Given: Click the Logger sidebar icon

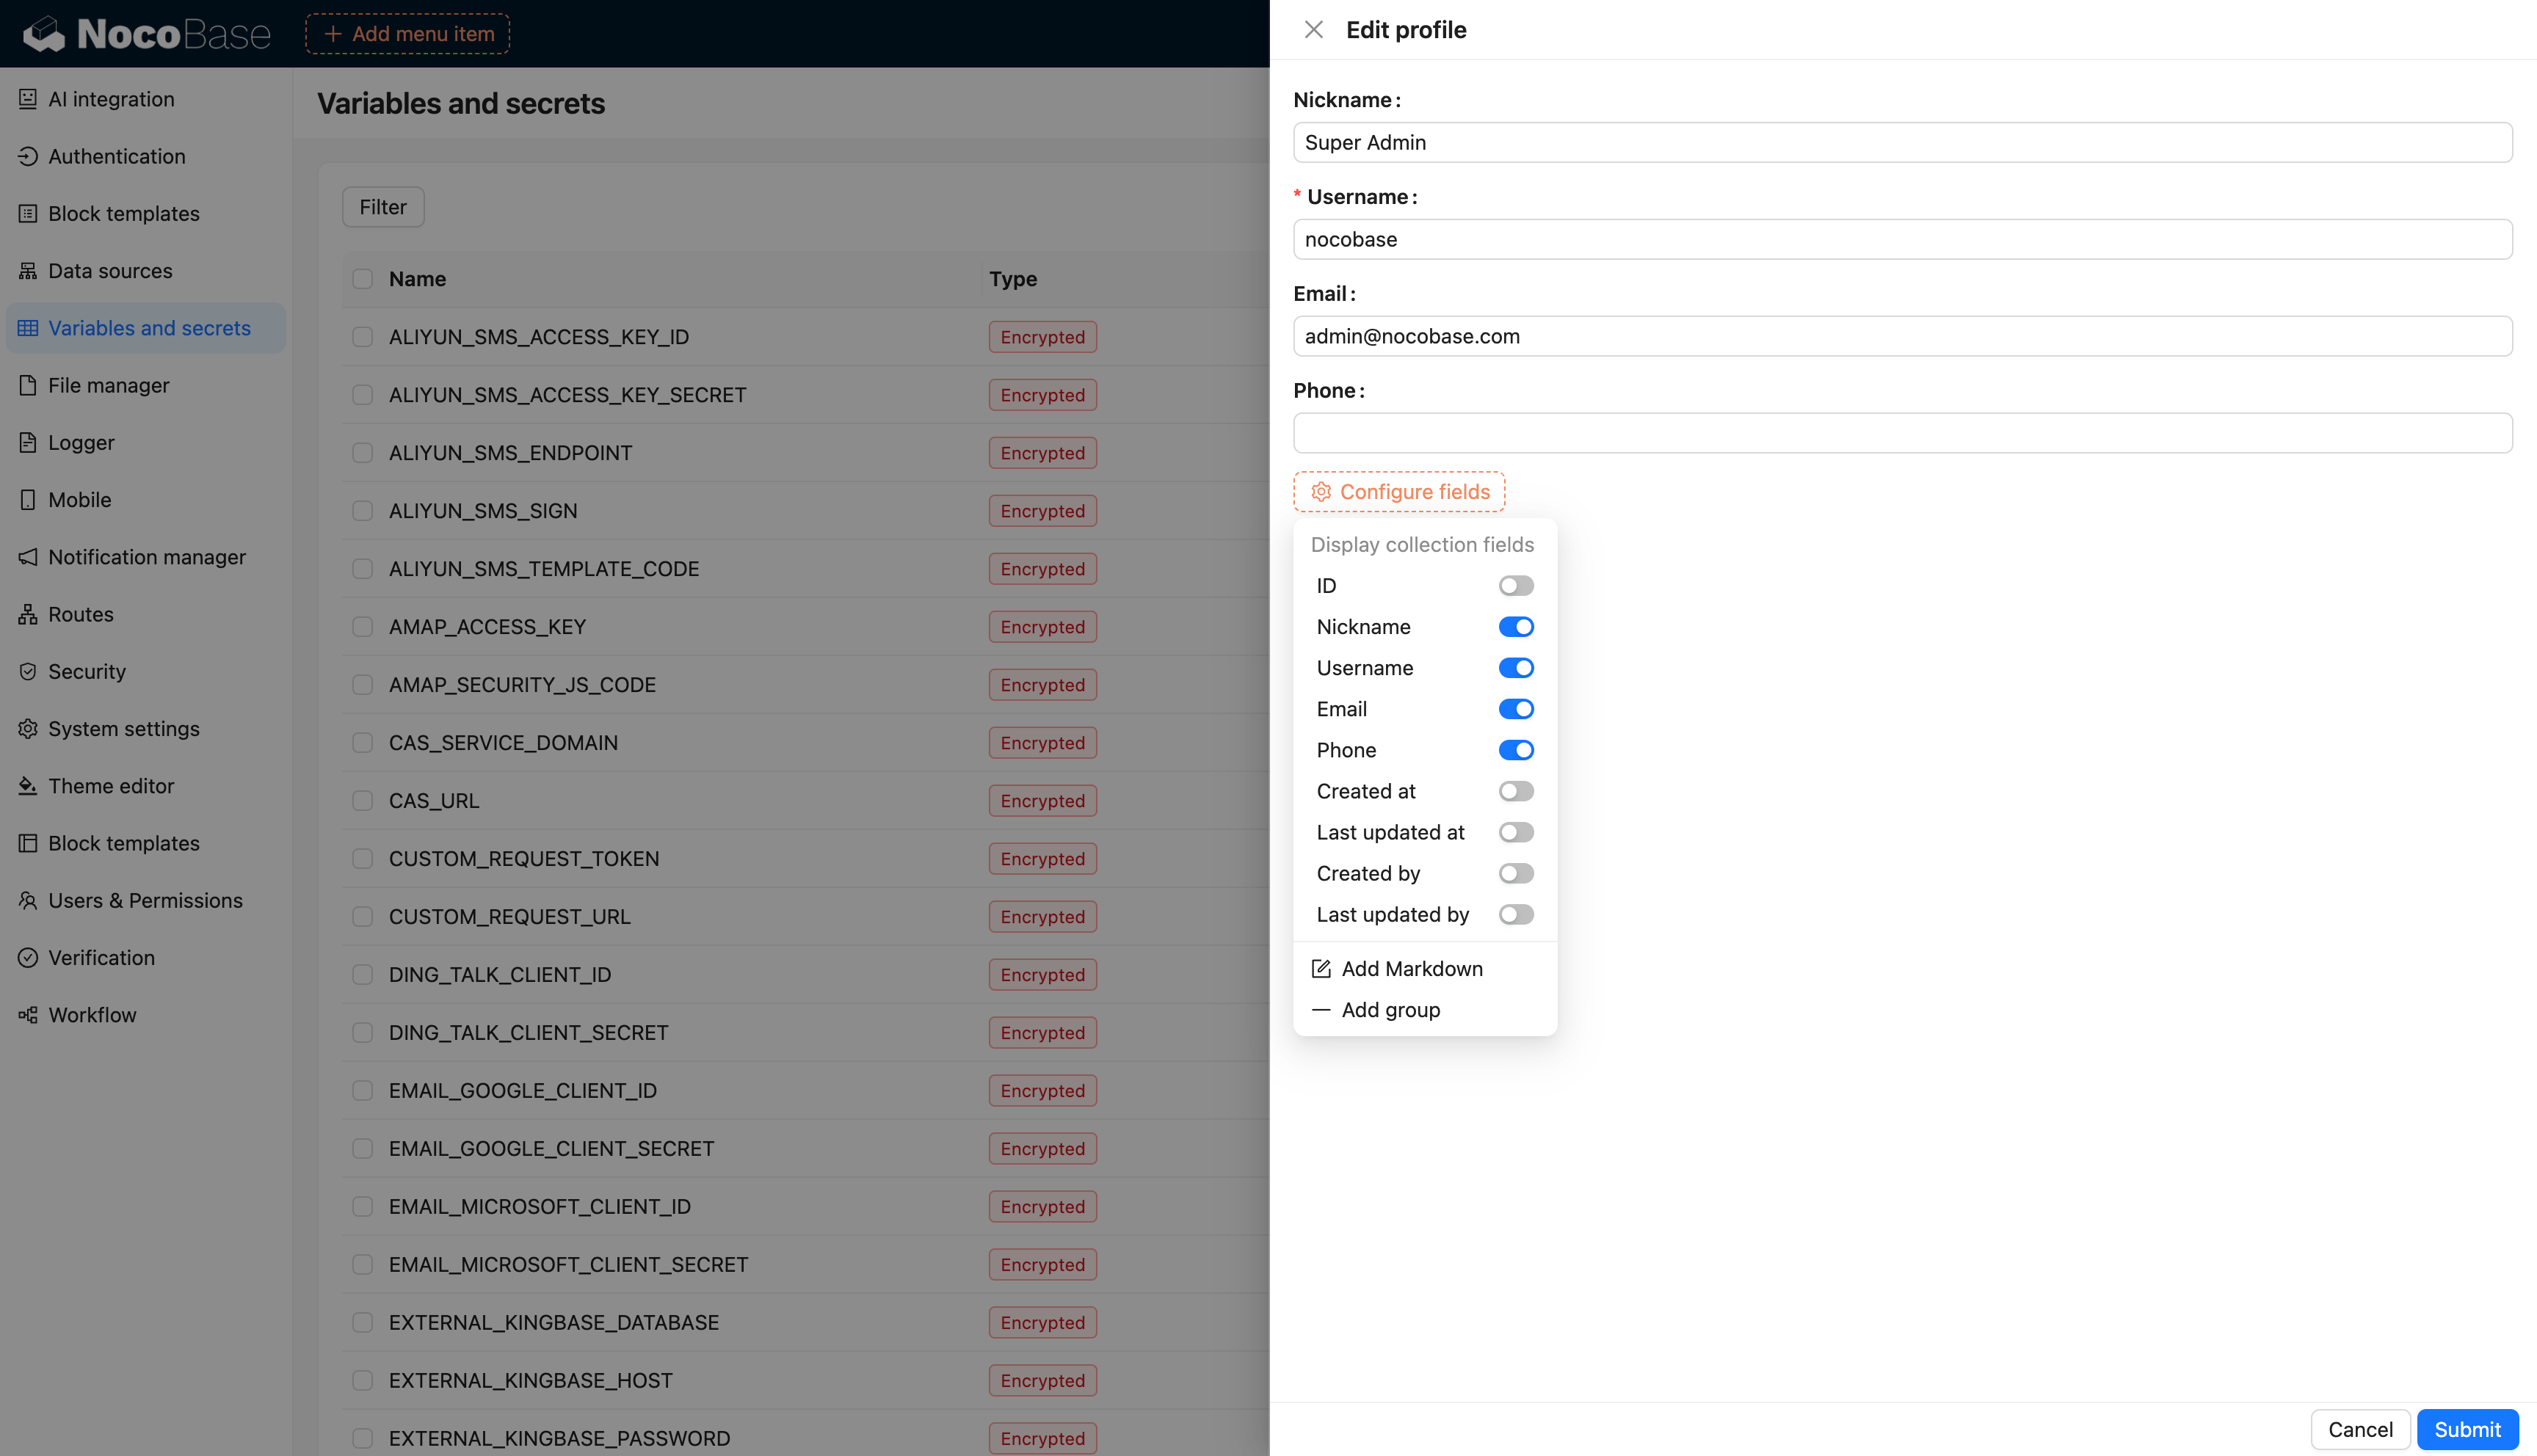Looking at the screenshot, I should pyautogui.click(x=28, y=442).
